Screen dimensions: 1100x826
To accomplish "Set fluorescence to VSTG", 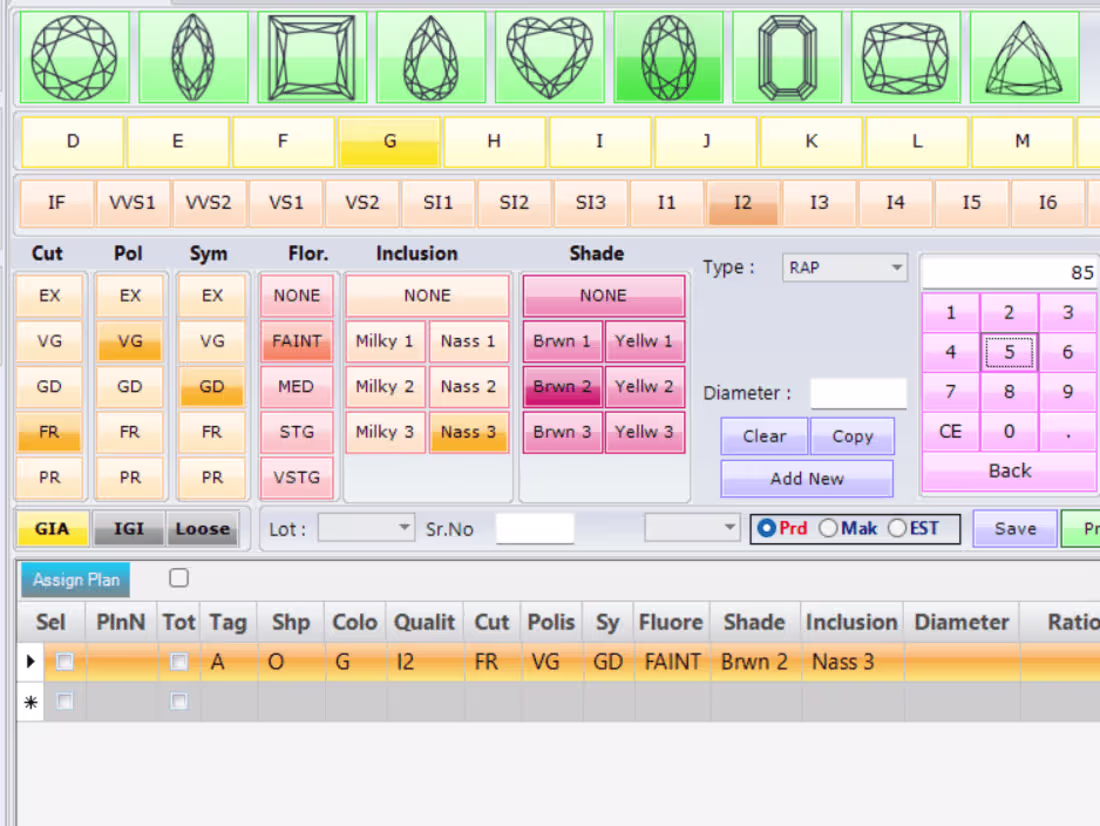I will (297, 477).
